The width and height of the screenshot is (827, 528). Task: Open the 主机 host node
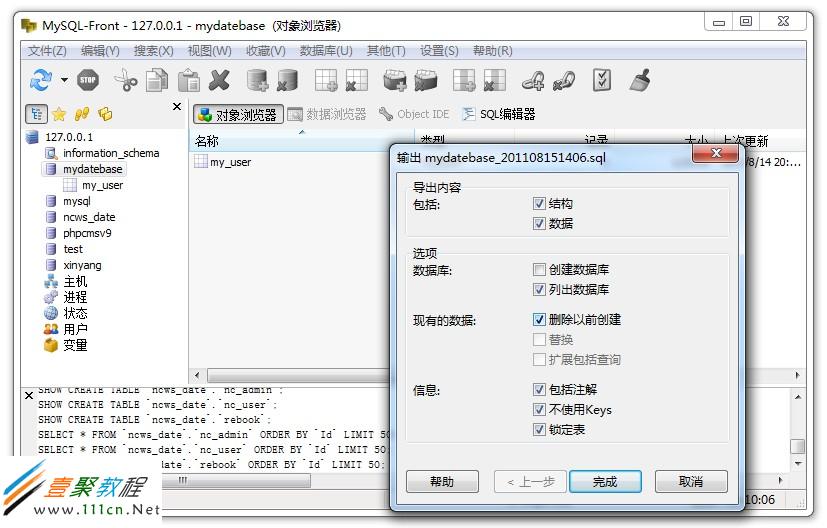click(x=75, y=282)
